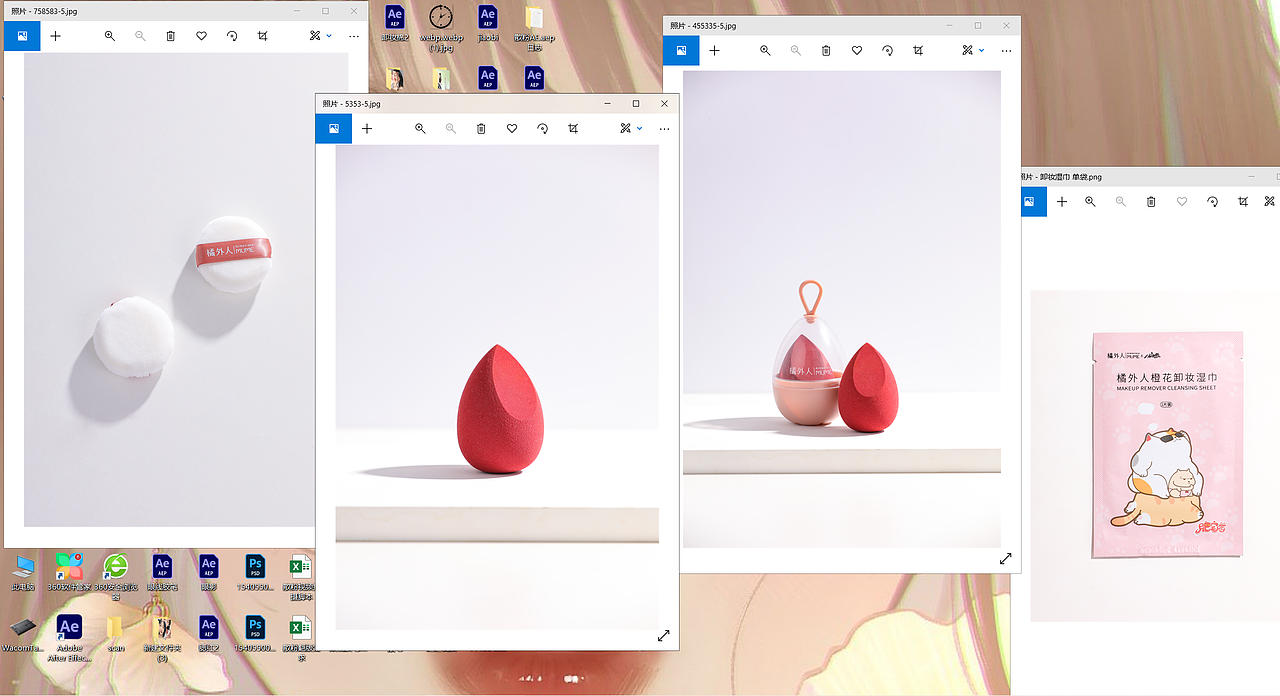This screenshot has width=1280, height=696.
Task: Enter full screen in 5353-5.jpg window
Action: coord(663,636)
